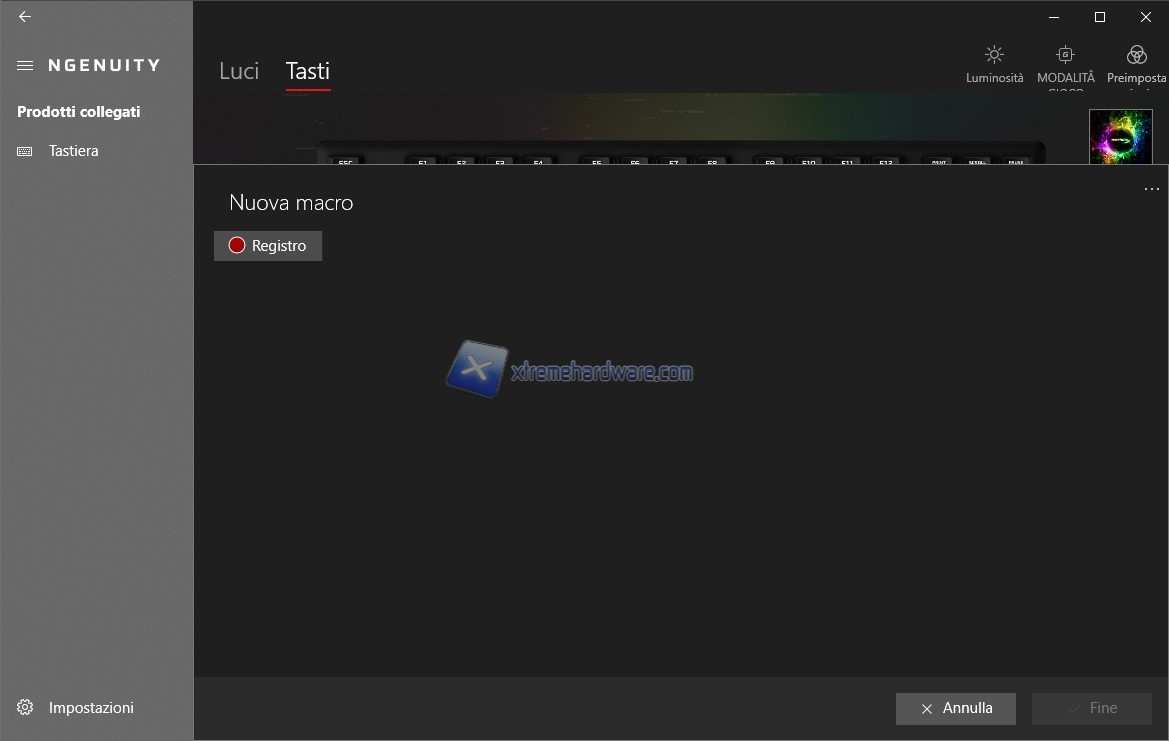Click the ESC key on keyboard preview
This screenshot has height=741, width=1169.
(x=346, y=160)
